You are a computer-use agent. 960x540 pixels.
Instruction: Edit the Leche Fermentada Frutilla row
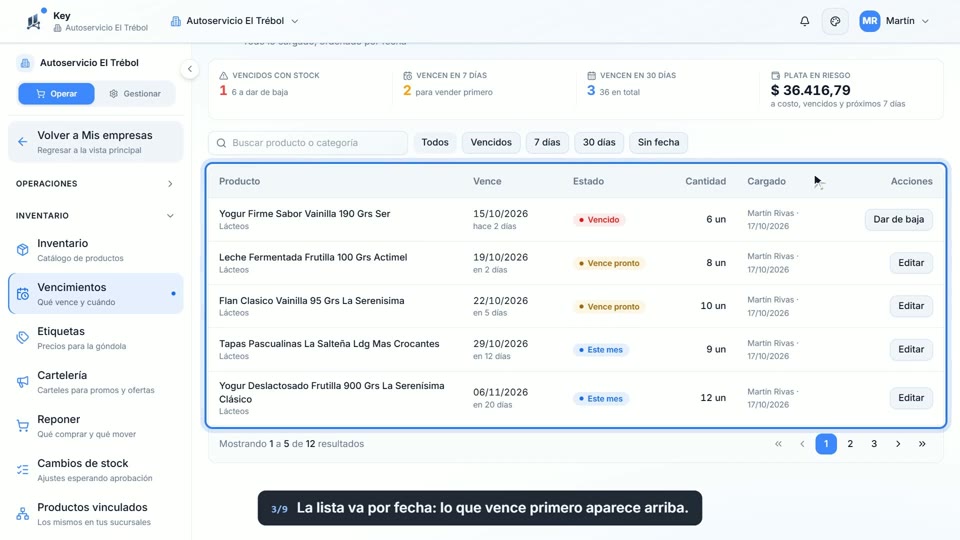coord(911,263)
